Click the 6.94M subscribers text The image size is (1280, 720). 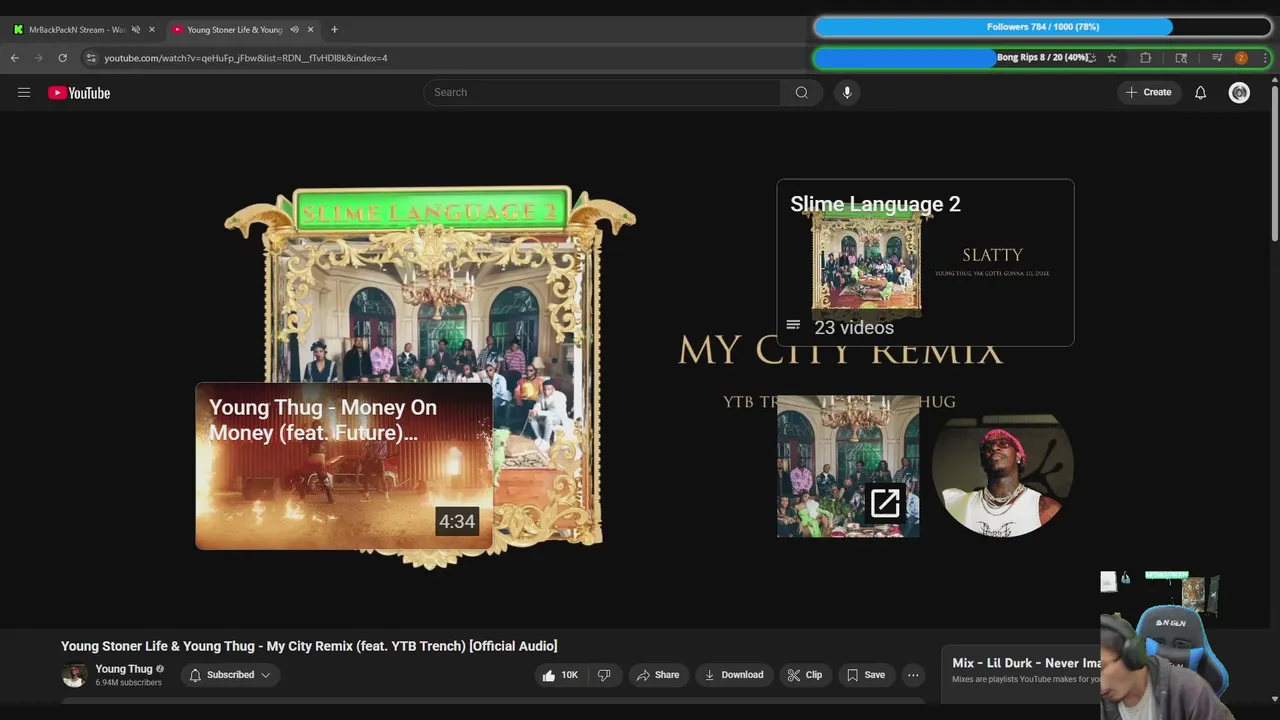pos(129,683)
